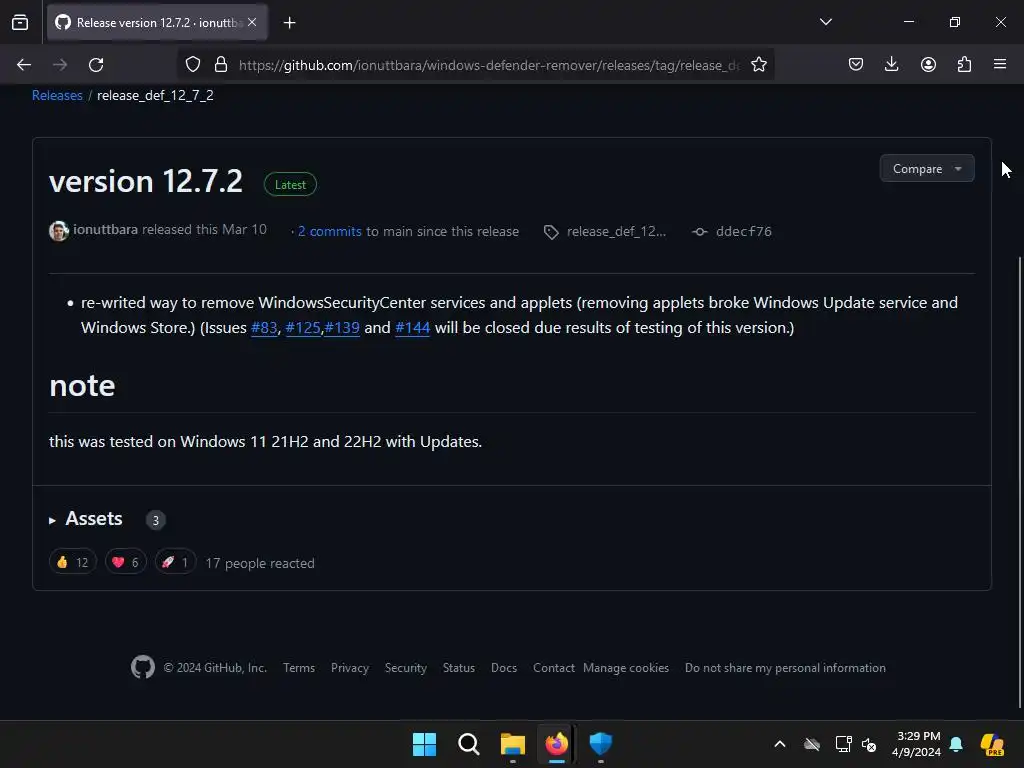This screenshot has width=1024, height=768.
Task: Open Windows taskbar Search
Action: (x=468, y=744)
